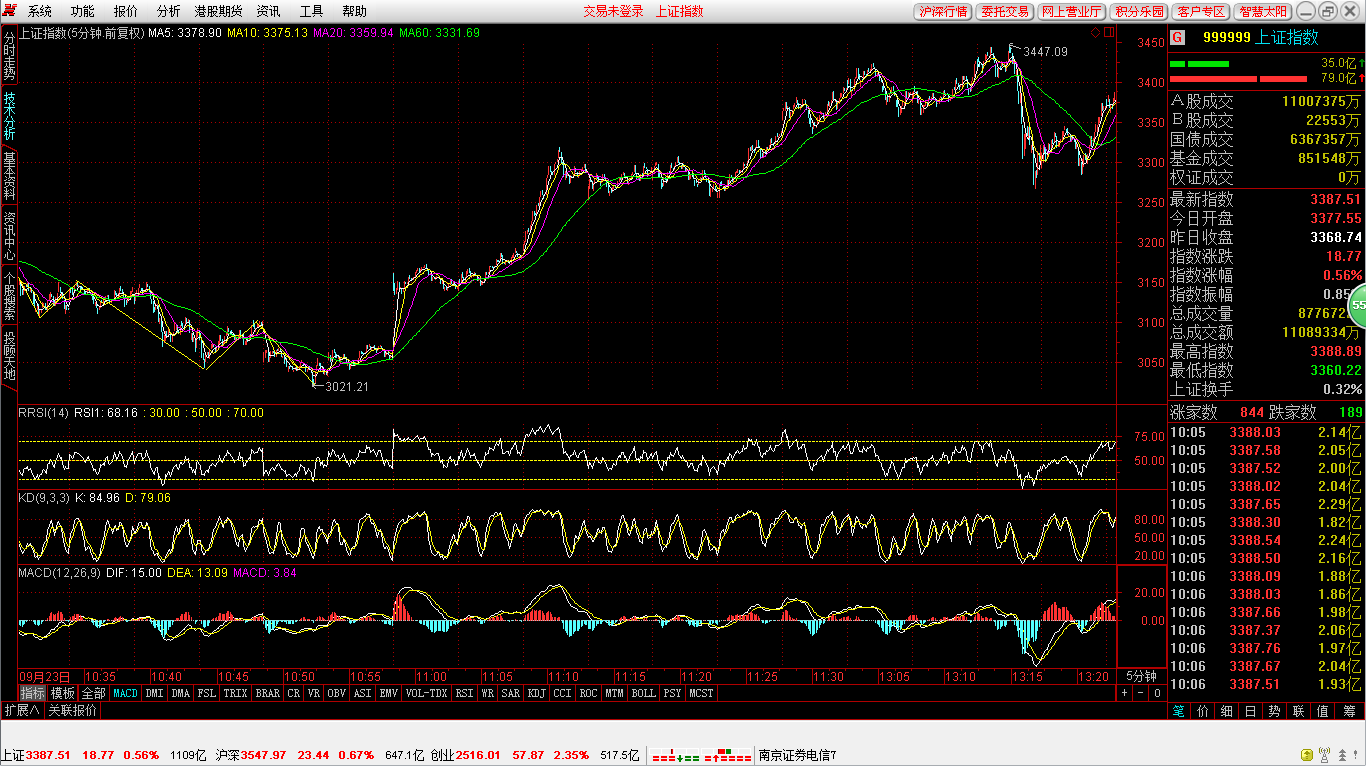
Task: Select the 指标 tab below the chart
Action: coord(33,693)
